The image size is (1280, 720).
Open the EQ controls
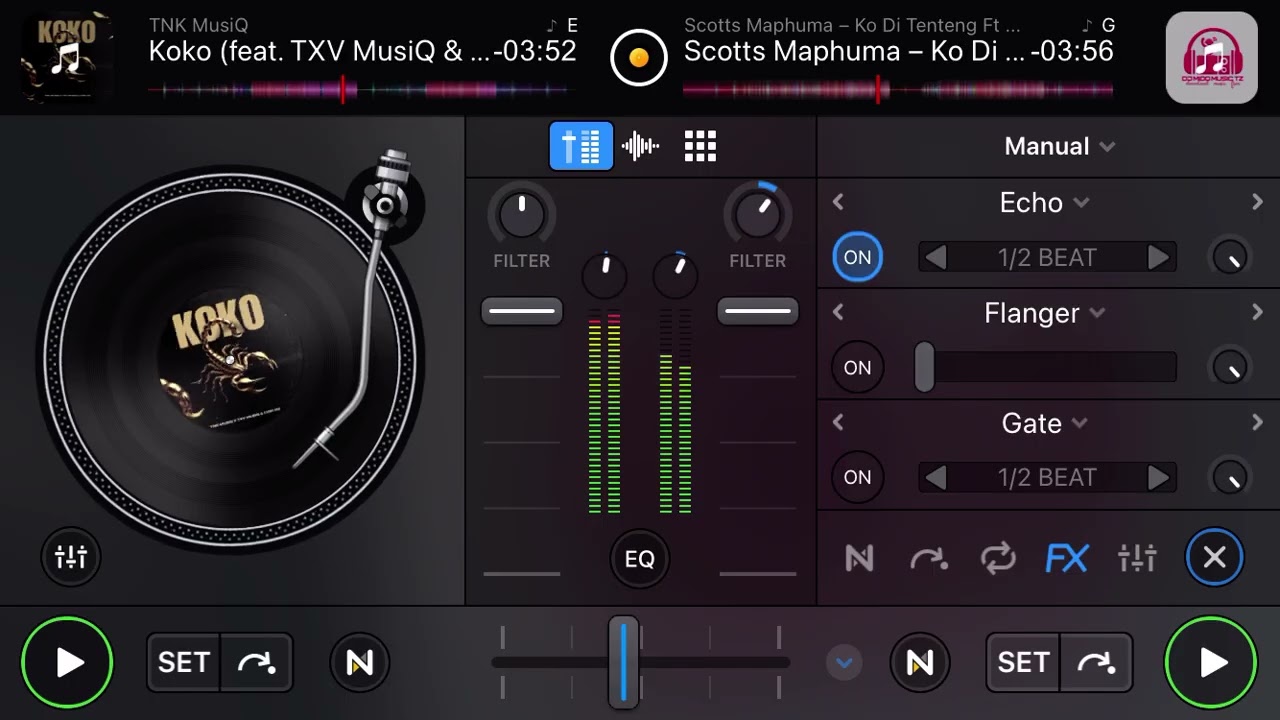pos(639,558)
